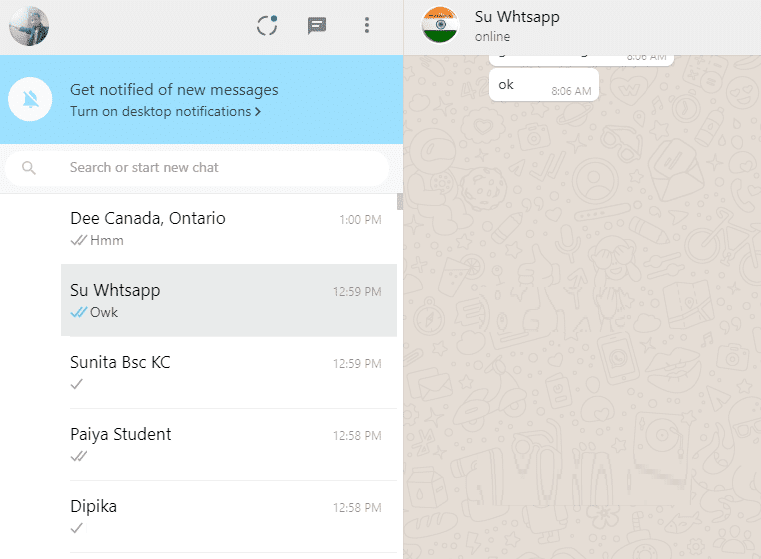Click the blue read ticks before Owk
761x559 pixels.
click(79, 312)
